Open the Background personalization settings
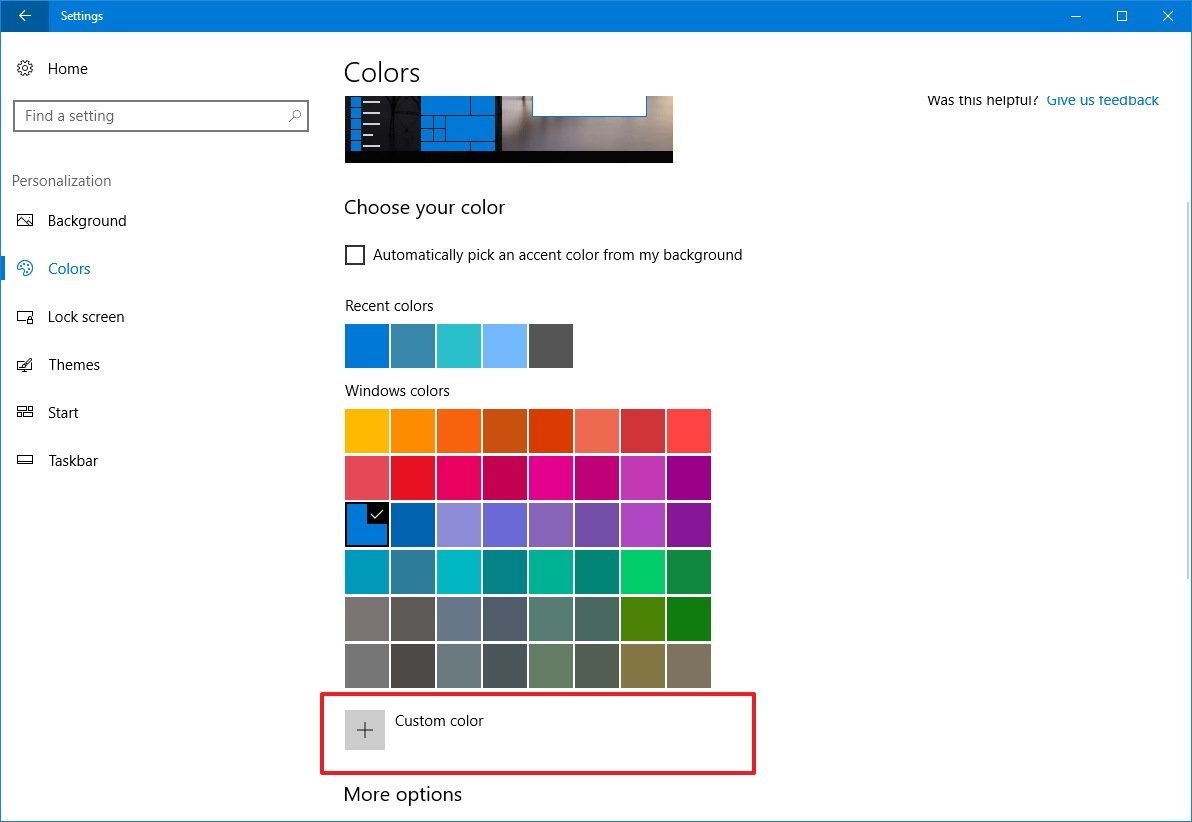Viewport: 1192px width, 822px height. [86, 220]
